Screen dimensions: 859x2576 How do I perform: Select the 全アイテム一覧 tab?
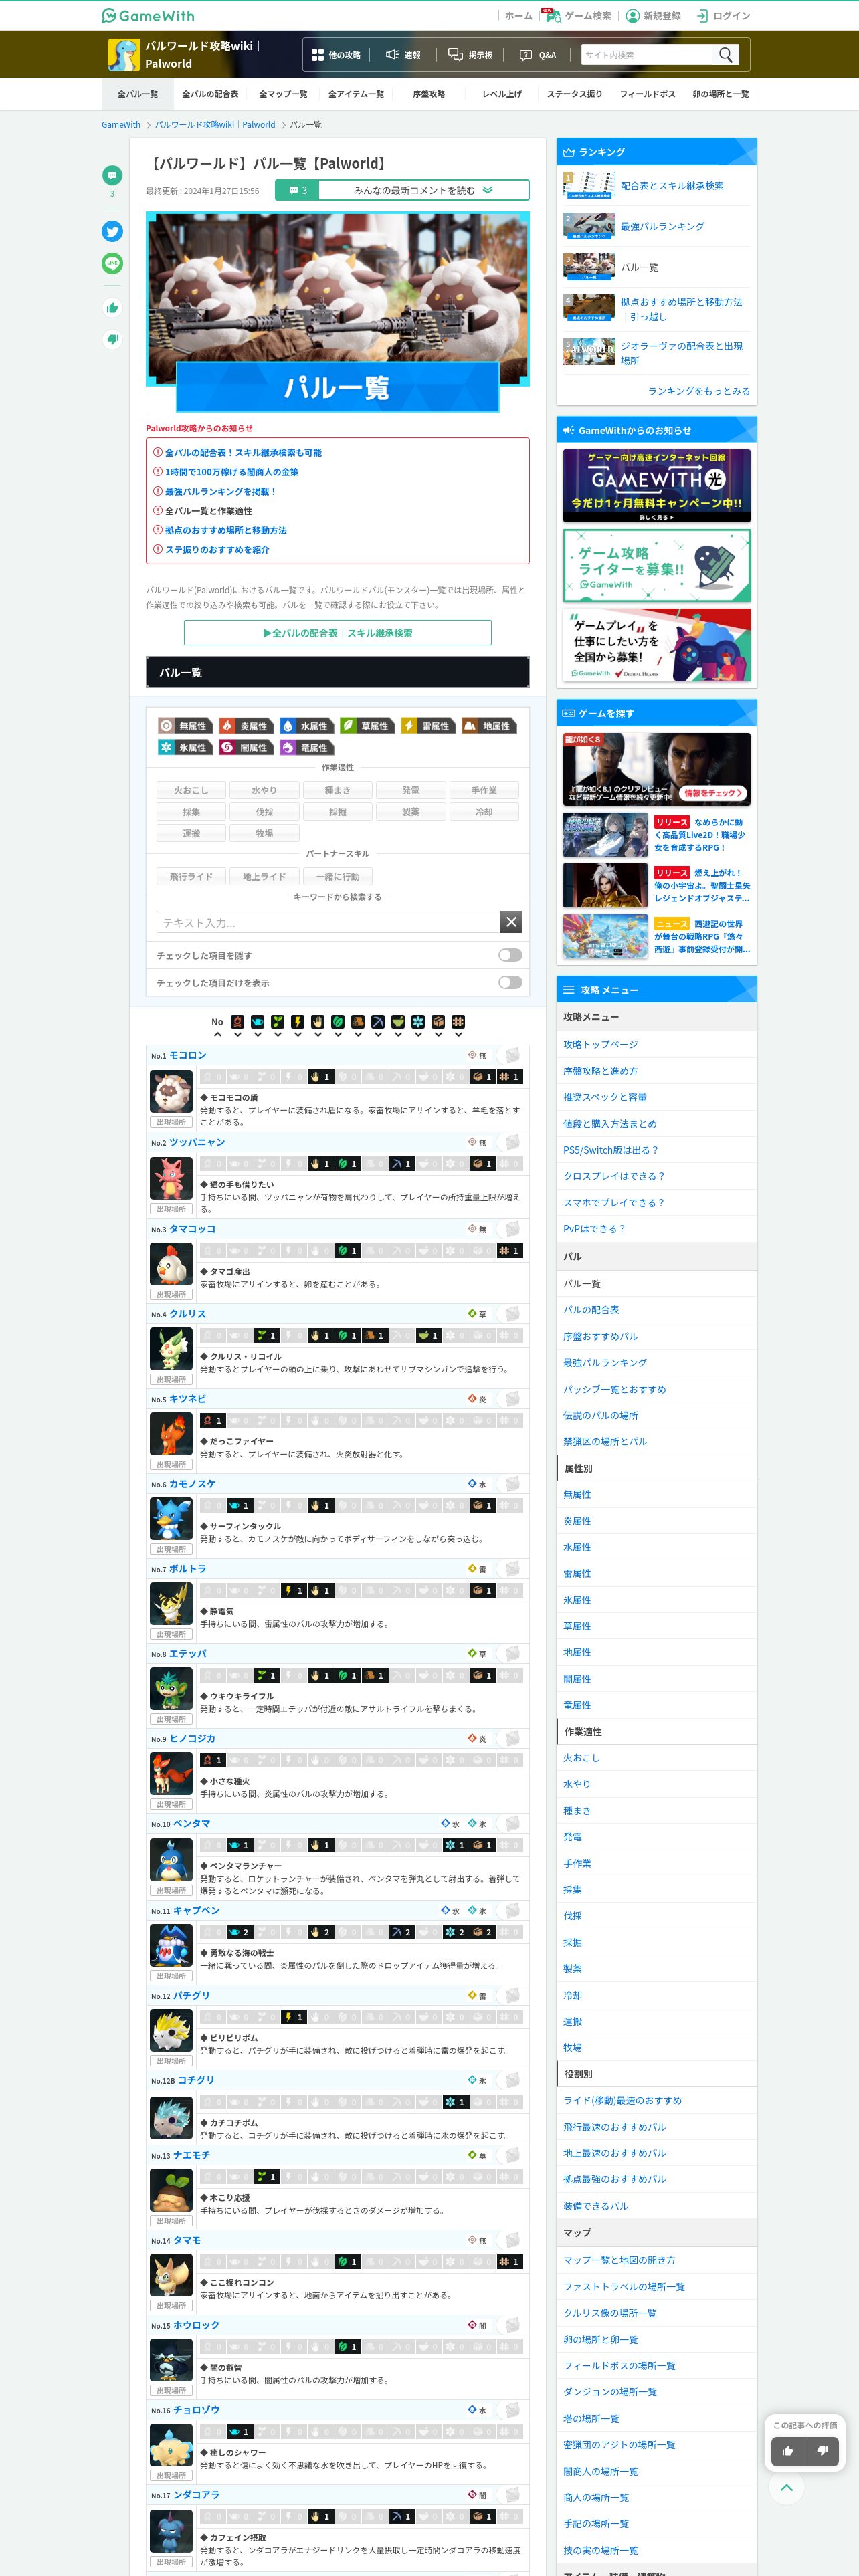coord(356,94)
